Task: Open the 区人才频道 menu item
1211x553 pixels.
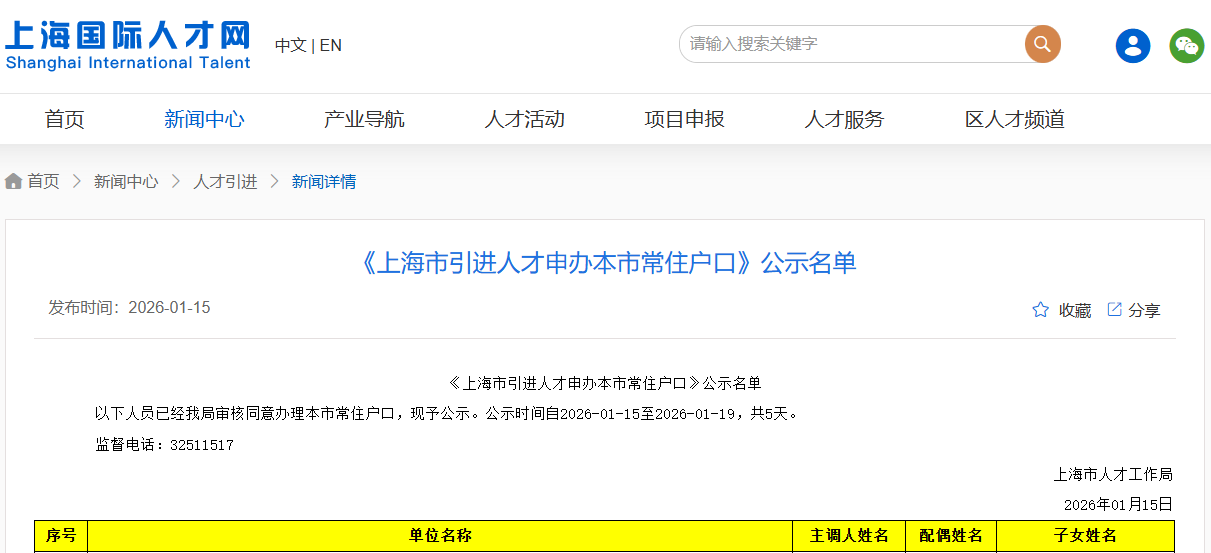Action: pos(1014,119)
